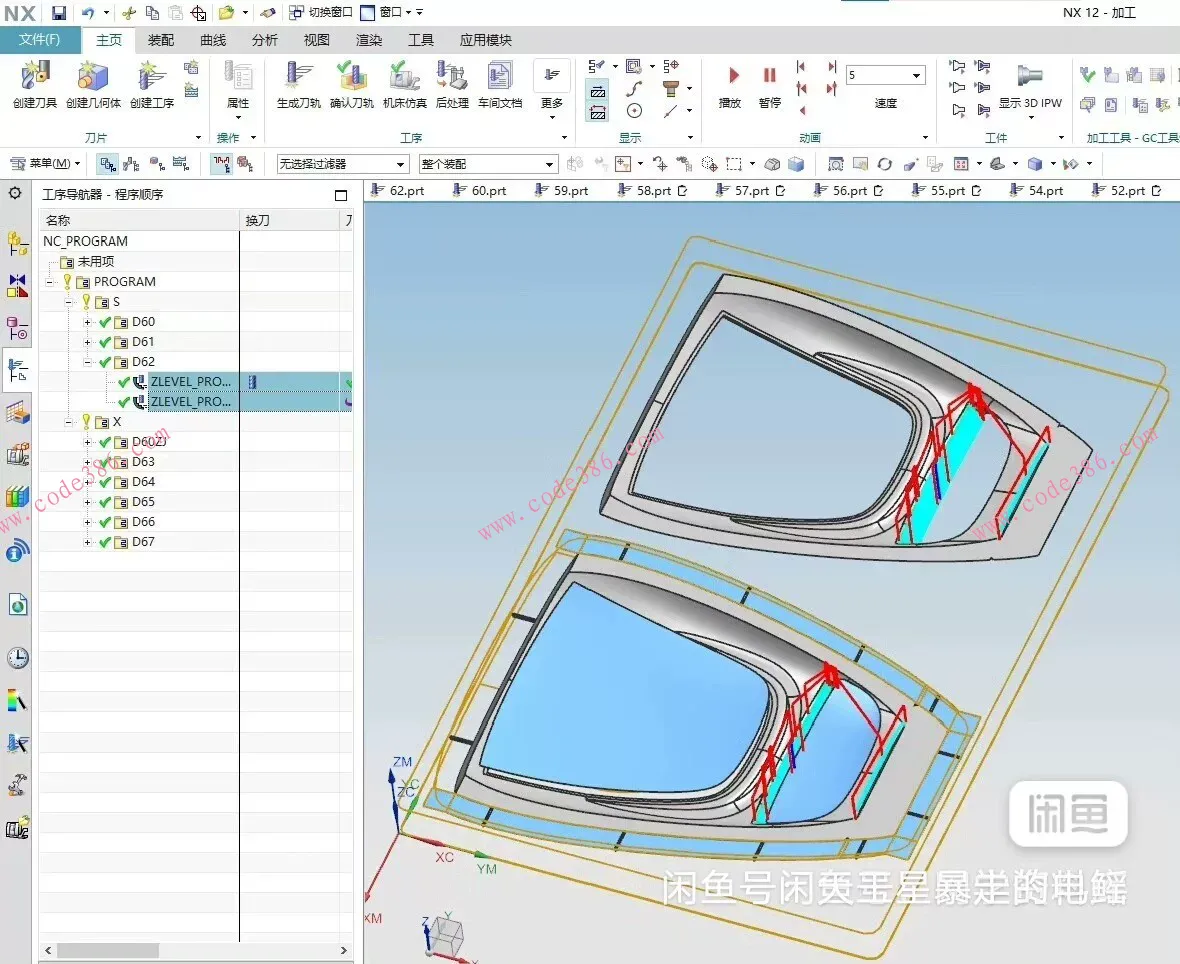Click the 创建几何体 (Create Geometry) icon

coord(92,78)
